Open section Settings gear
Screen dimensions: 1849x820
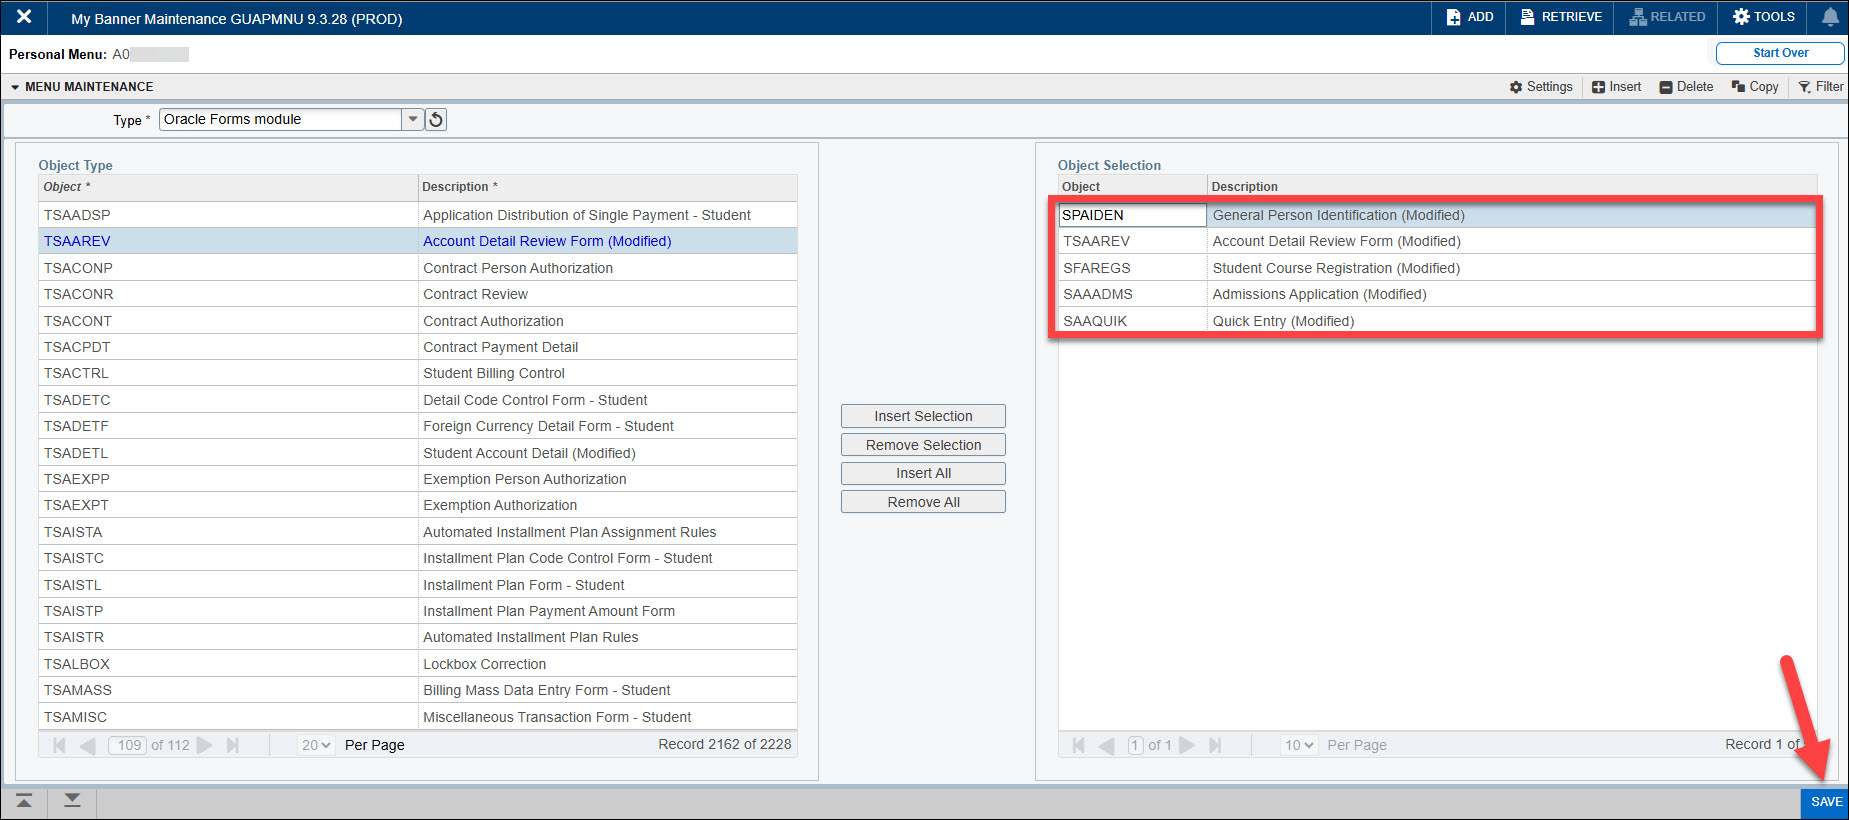[x=1541, y=87]
